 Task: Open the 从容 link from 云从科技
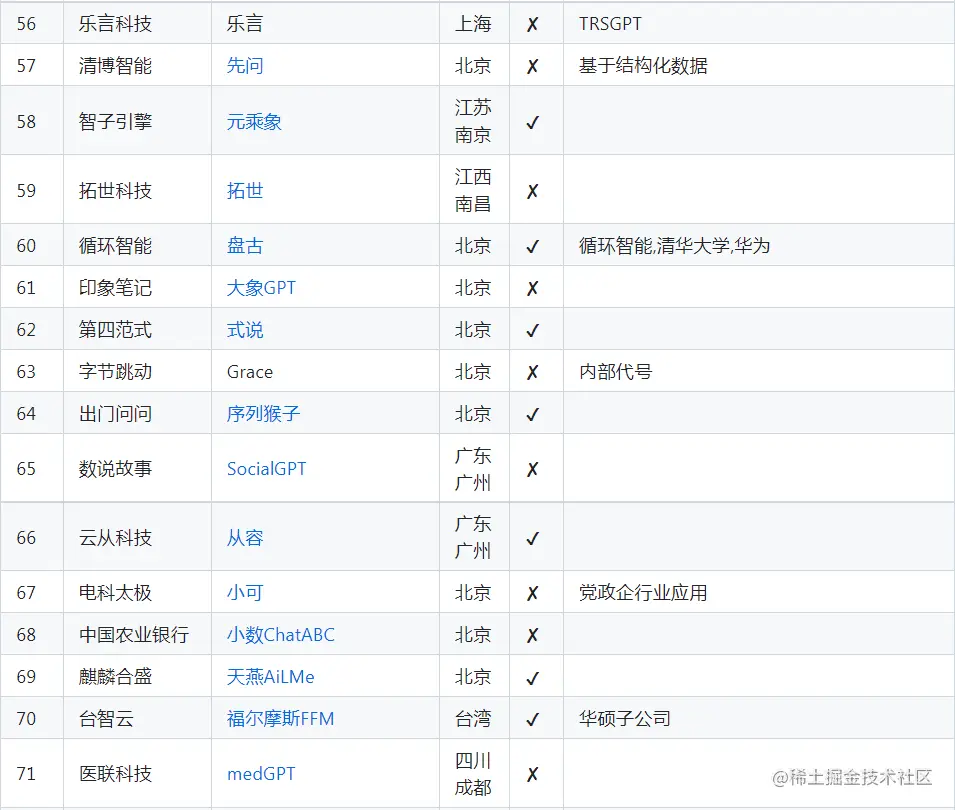[245, 537]
